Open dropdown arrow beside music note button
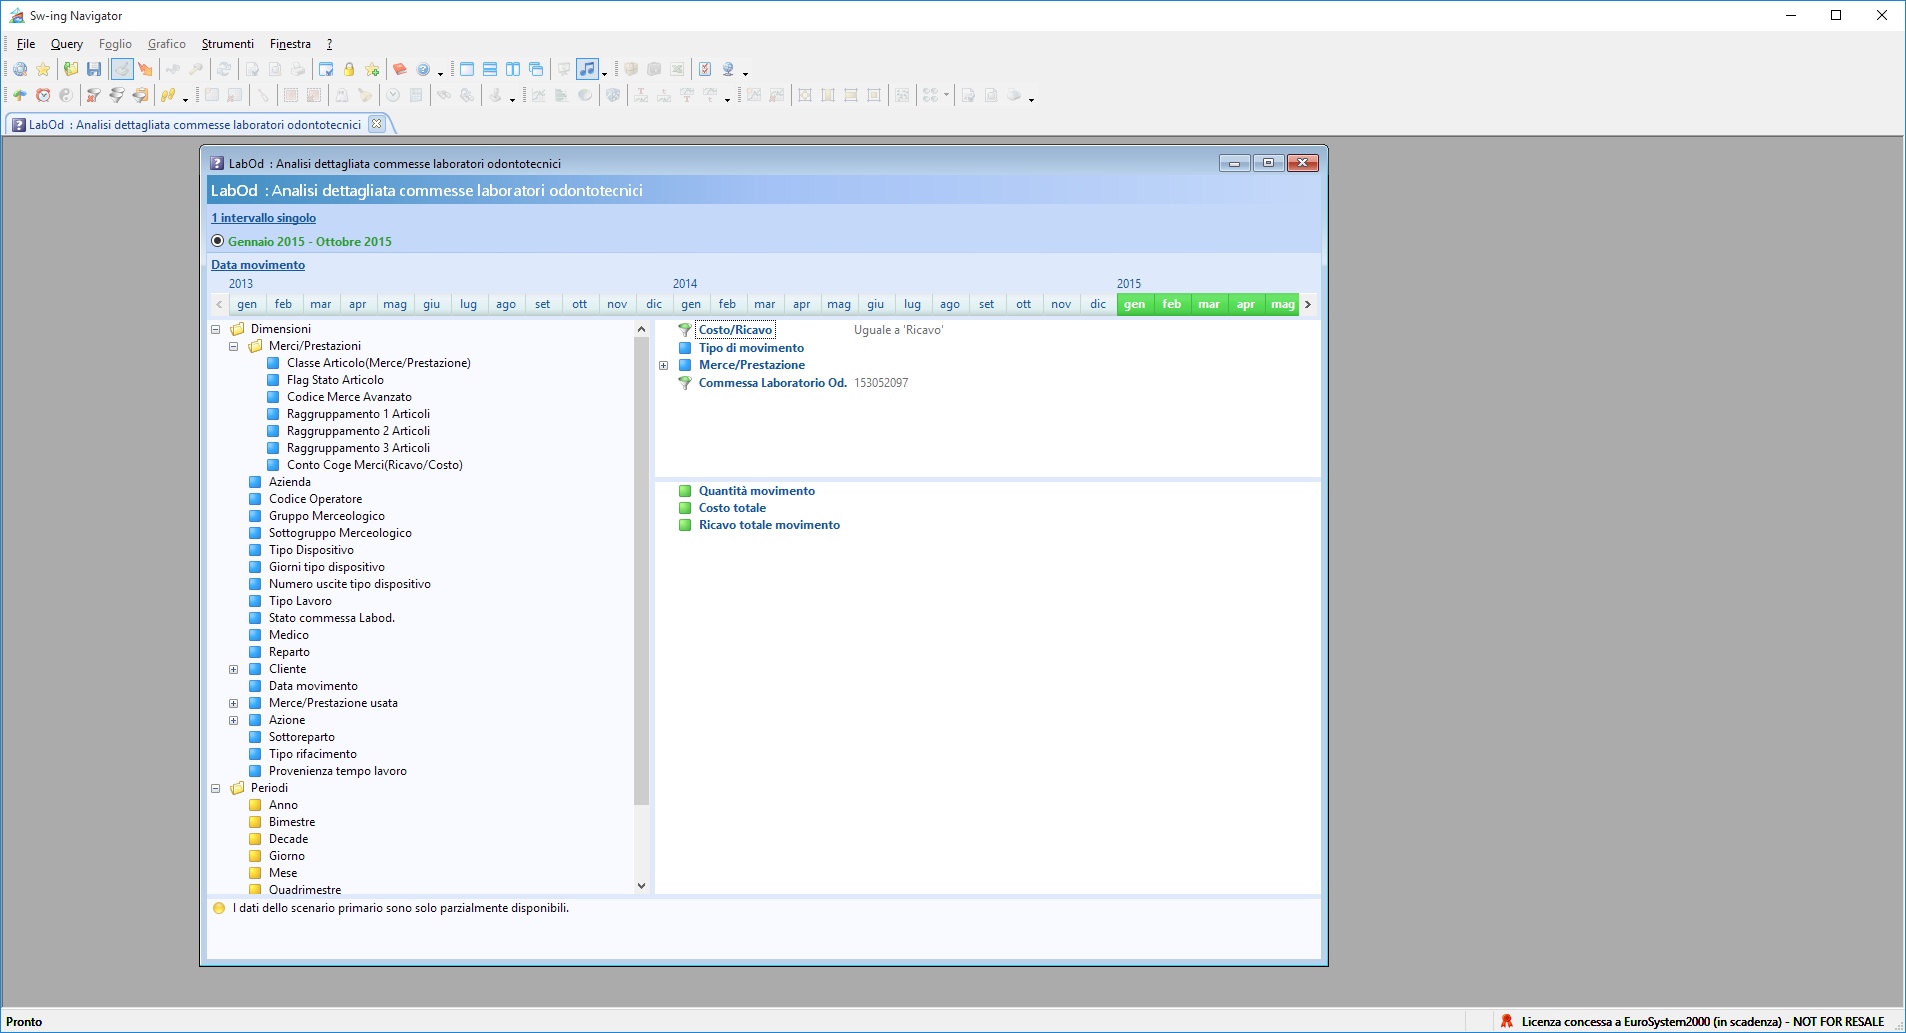This screenshot has height=1033, width=1906. click(604, 72)
